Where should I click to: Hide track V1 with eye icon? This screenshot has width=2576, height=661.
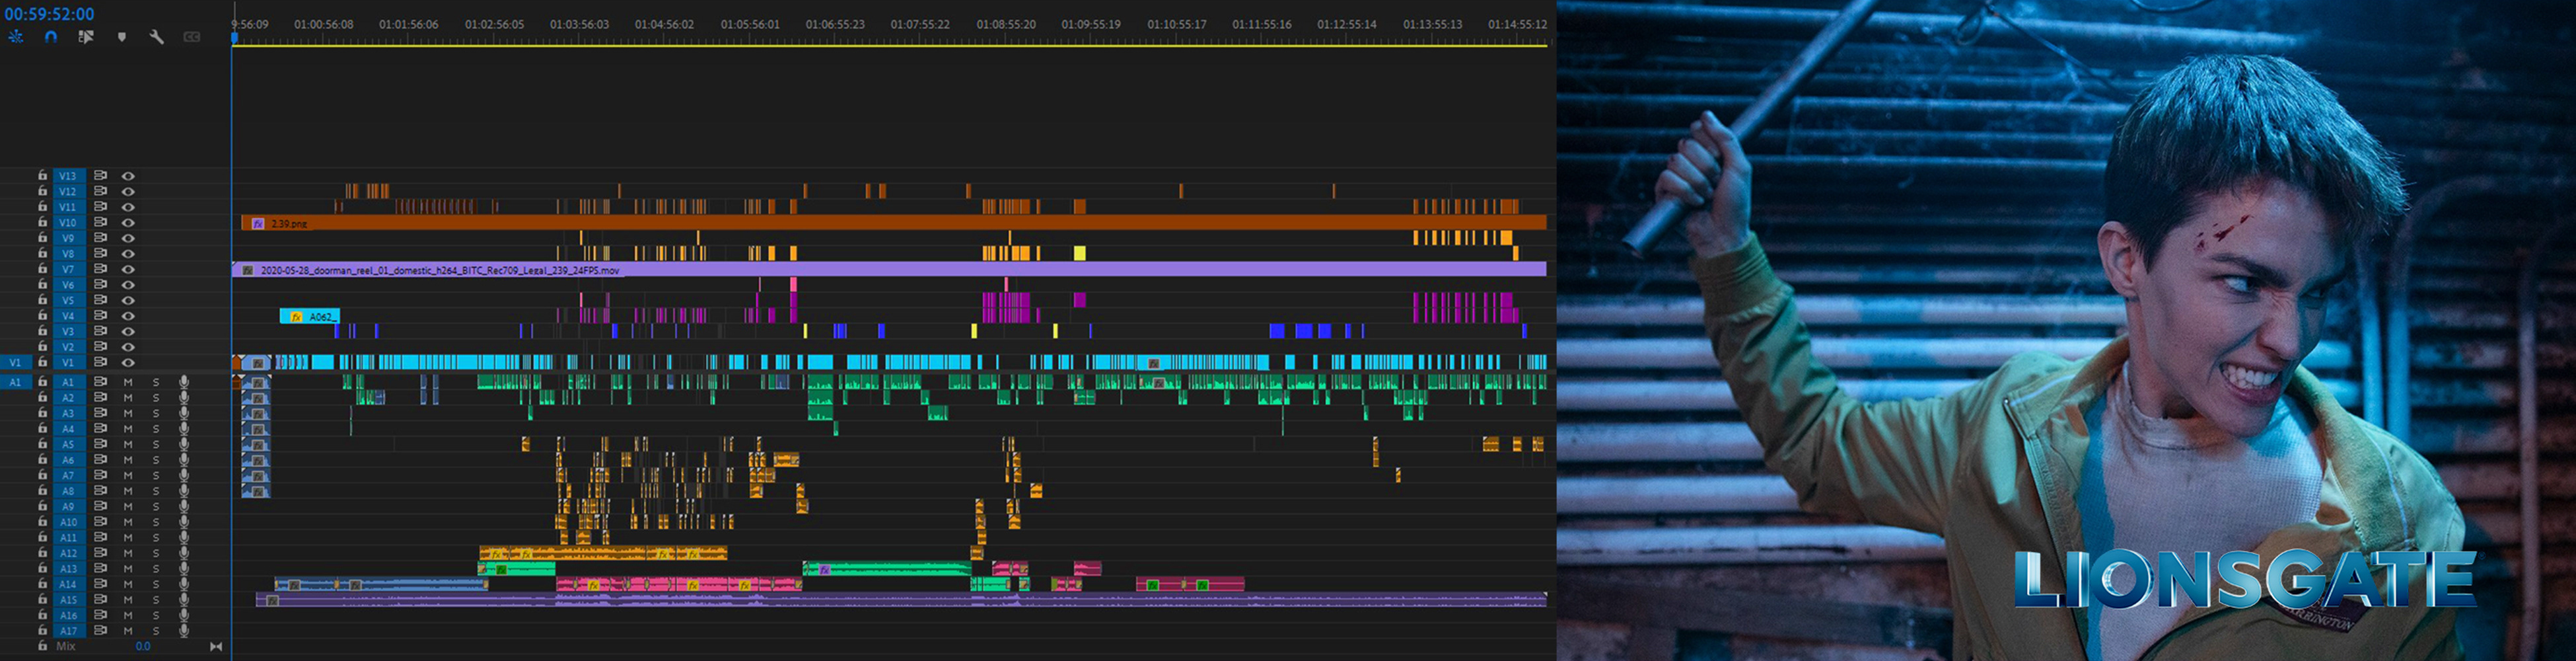[128, 362]
